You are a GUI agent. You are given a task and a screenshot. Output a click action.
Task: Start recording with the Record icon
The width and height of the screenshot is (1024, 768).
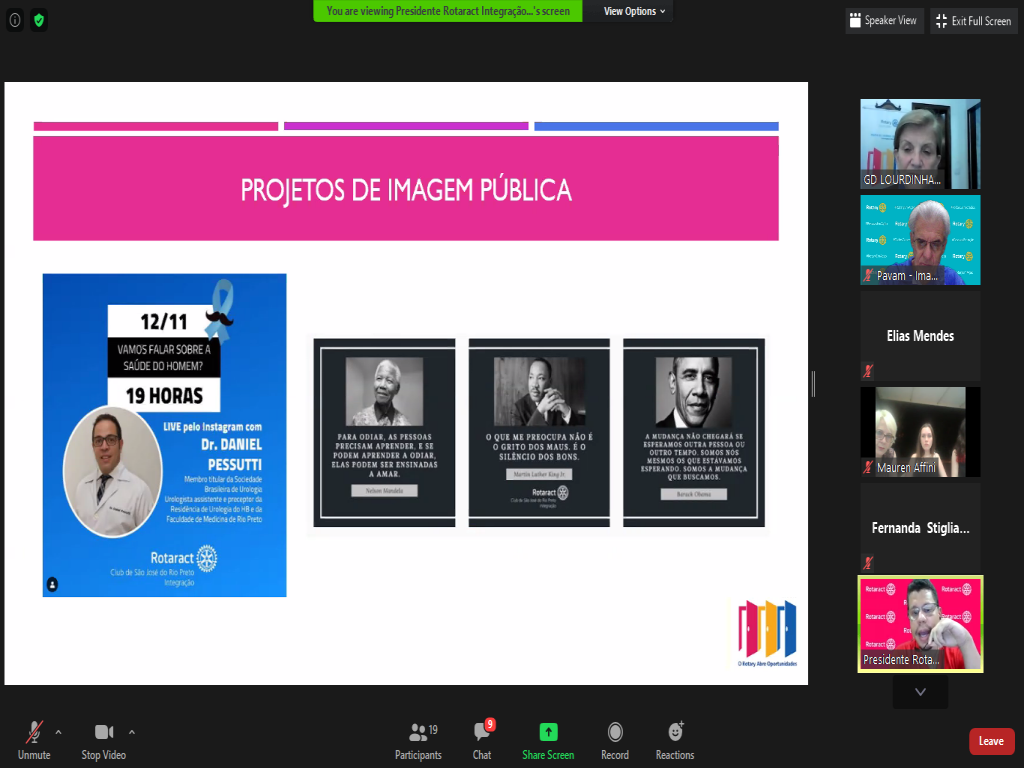615,732
